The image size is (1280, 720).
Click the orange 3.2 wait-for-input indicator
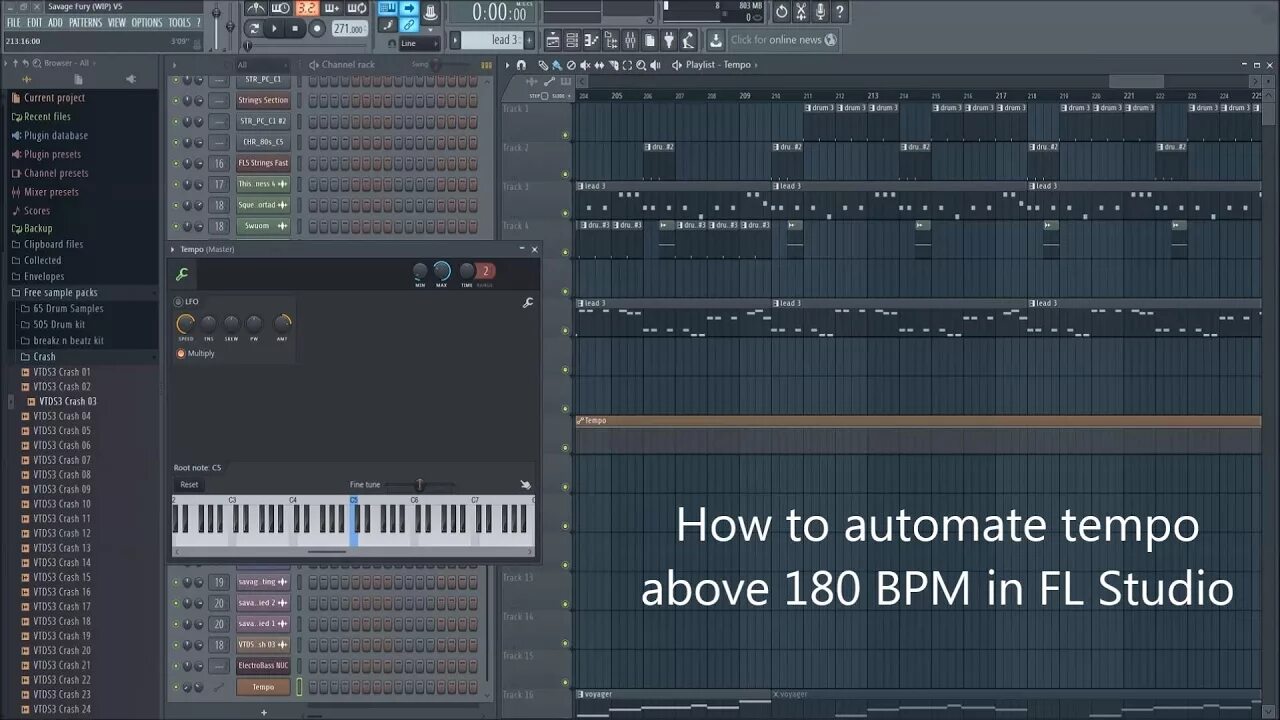coord(306,9)
